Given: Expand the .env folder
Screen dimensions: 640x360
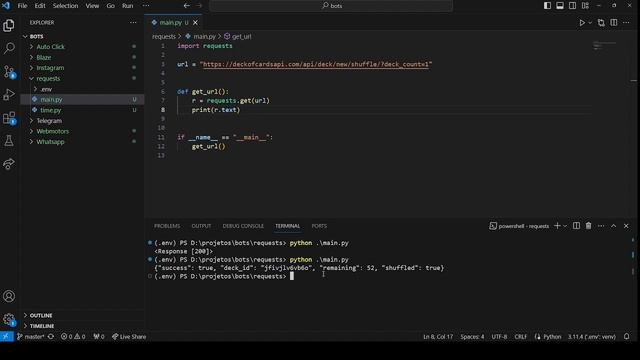Looking at the screenshot, I should coord(36,89).
